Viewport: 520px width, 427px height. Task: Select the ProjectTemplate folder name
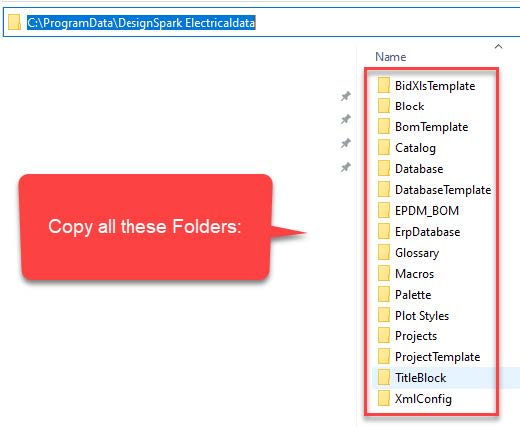pyautogui.click(x=438, y=357)
